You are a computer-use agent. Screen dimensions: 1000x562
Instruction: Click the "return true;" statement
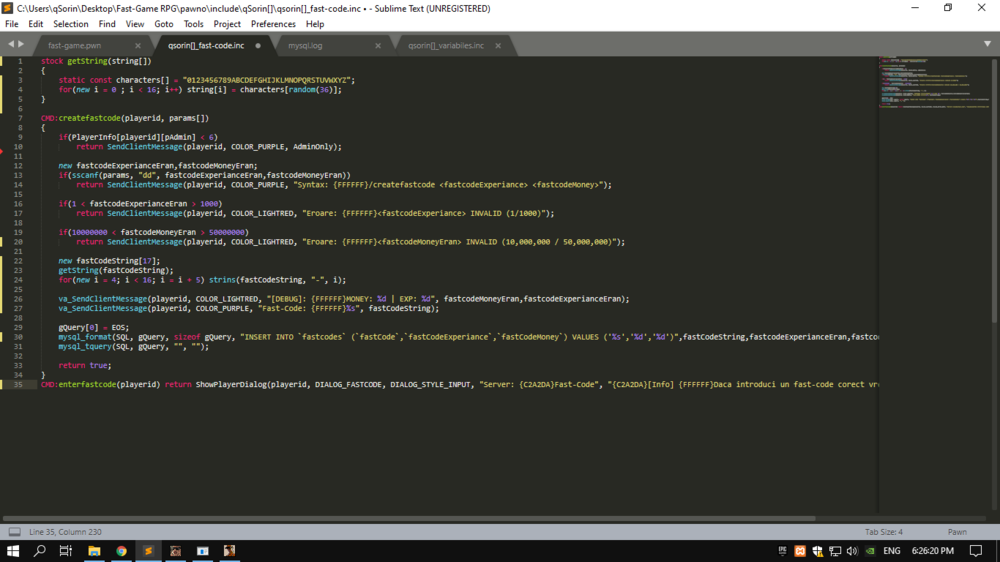click(x=85, y=366)
